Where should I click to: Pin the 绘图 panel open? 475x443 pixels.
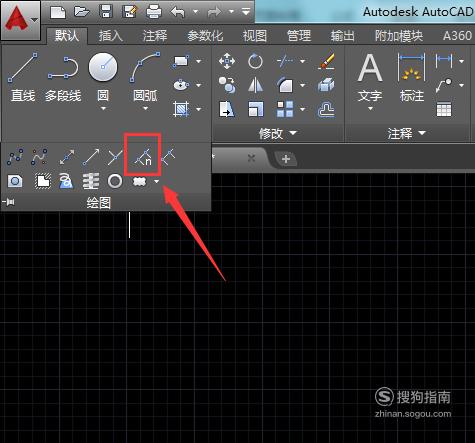8,202
